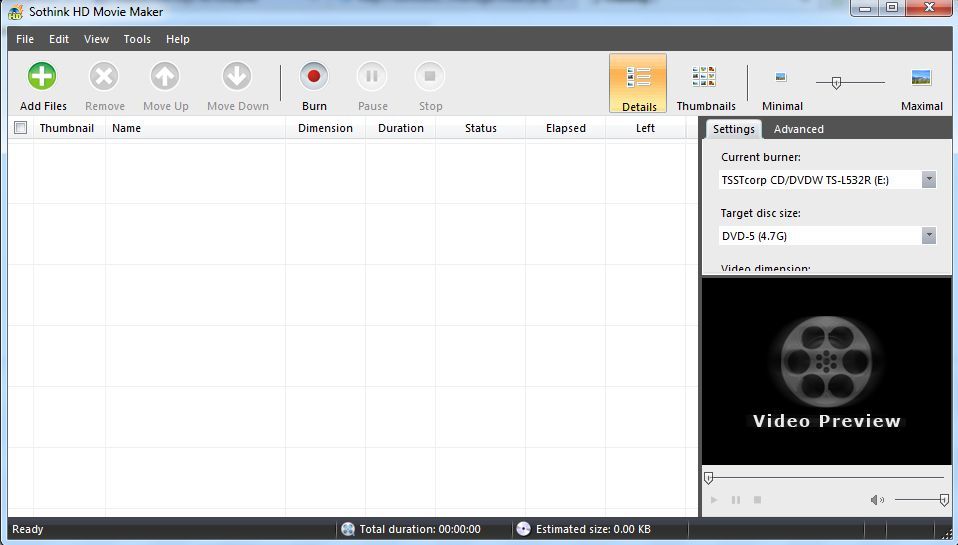Click the Duration column header

coord(400,128)
